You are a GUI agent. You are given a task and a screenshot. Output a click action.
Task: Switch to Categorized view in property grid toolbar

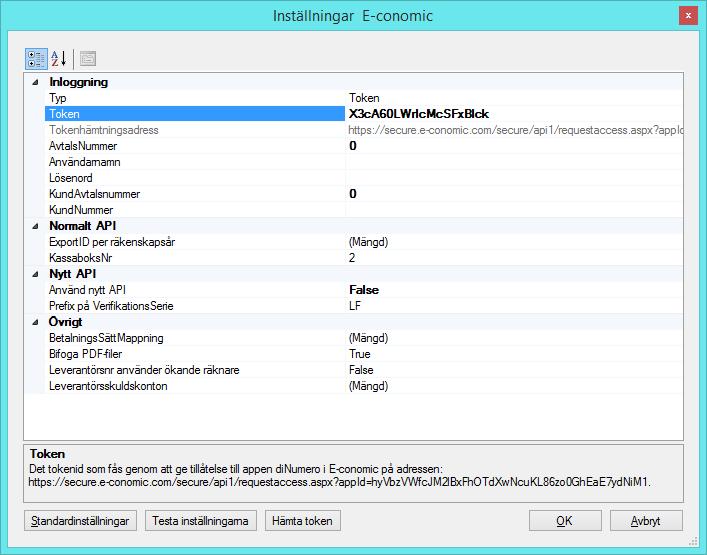click(36, 59)
